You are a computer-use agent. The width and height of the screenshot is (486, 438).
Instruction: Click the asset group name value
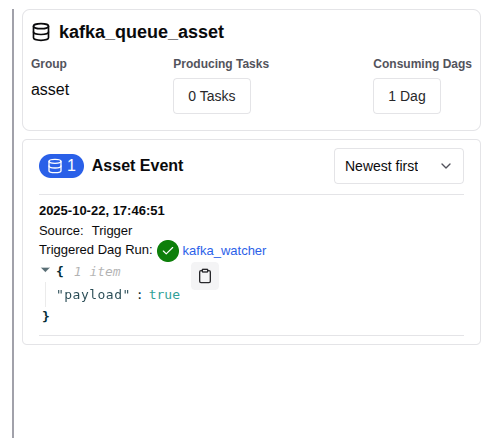pyautogui.click(x=50, y=90)
